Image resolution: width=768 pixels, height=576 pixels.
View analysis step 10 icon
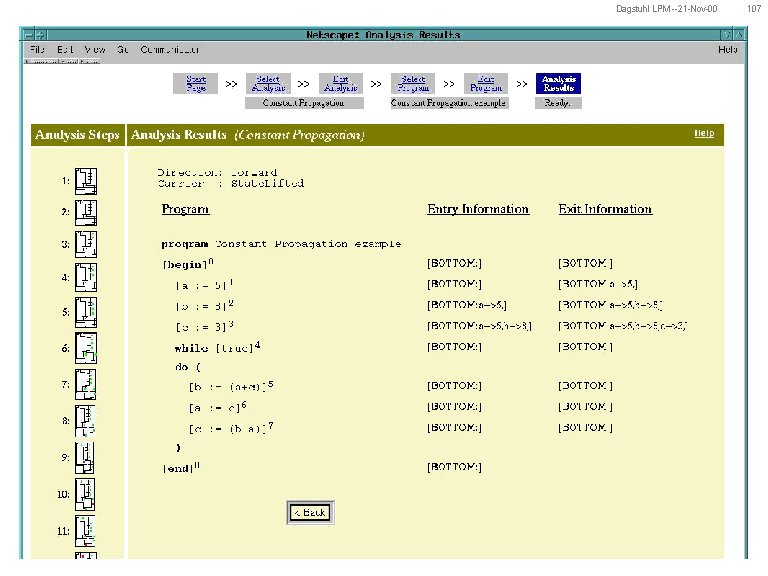(86, 494)
